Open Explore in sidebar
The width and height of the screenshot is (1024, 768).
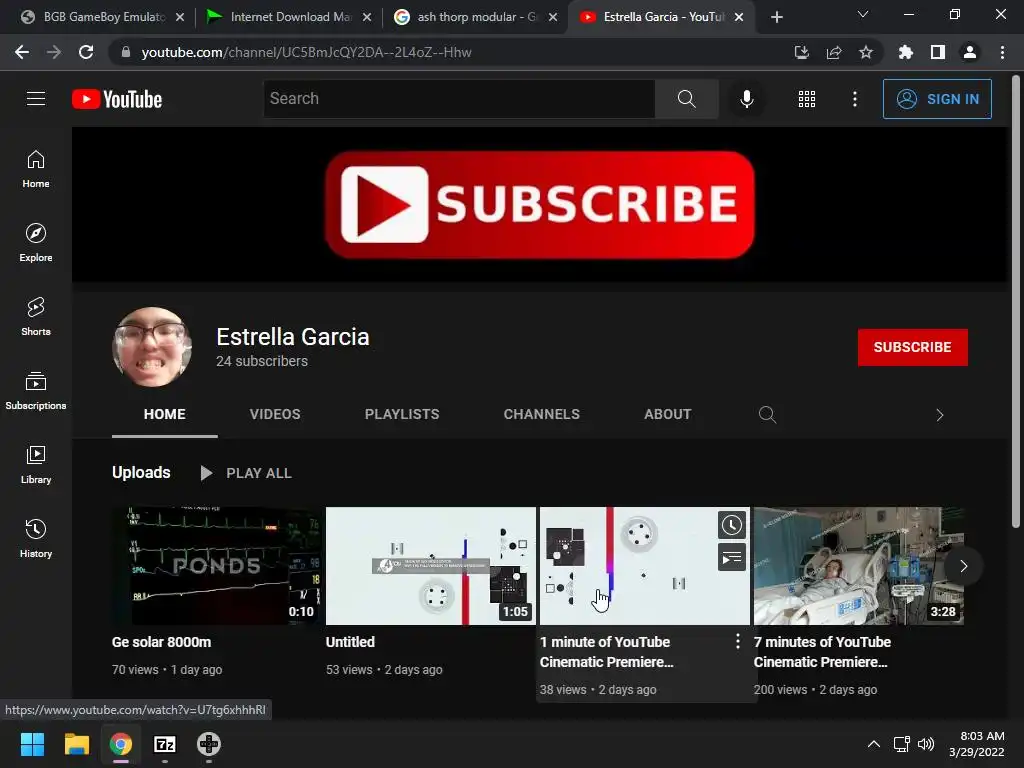click(36, 243)
